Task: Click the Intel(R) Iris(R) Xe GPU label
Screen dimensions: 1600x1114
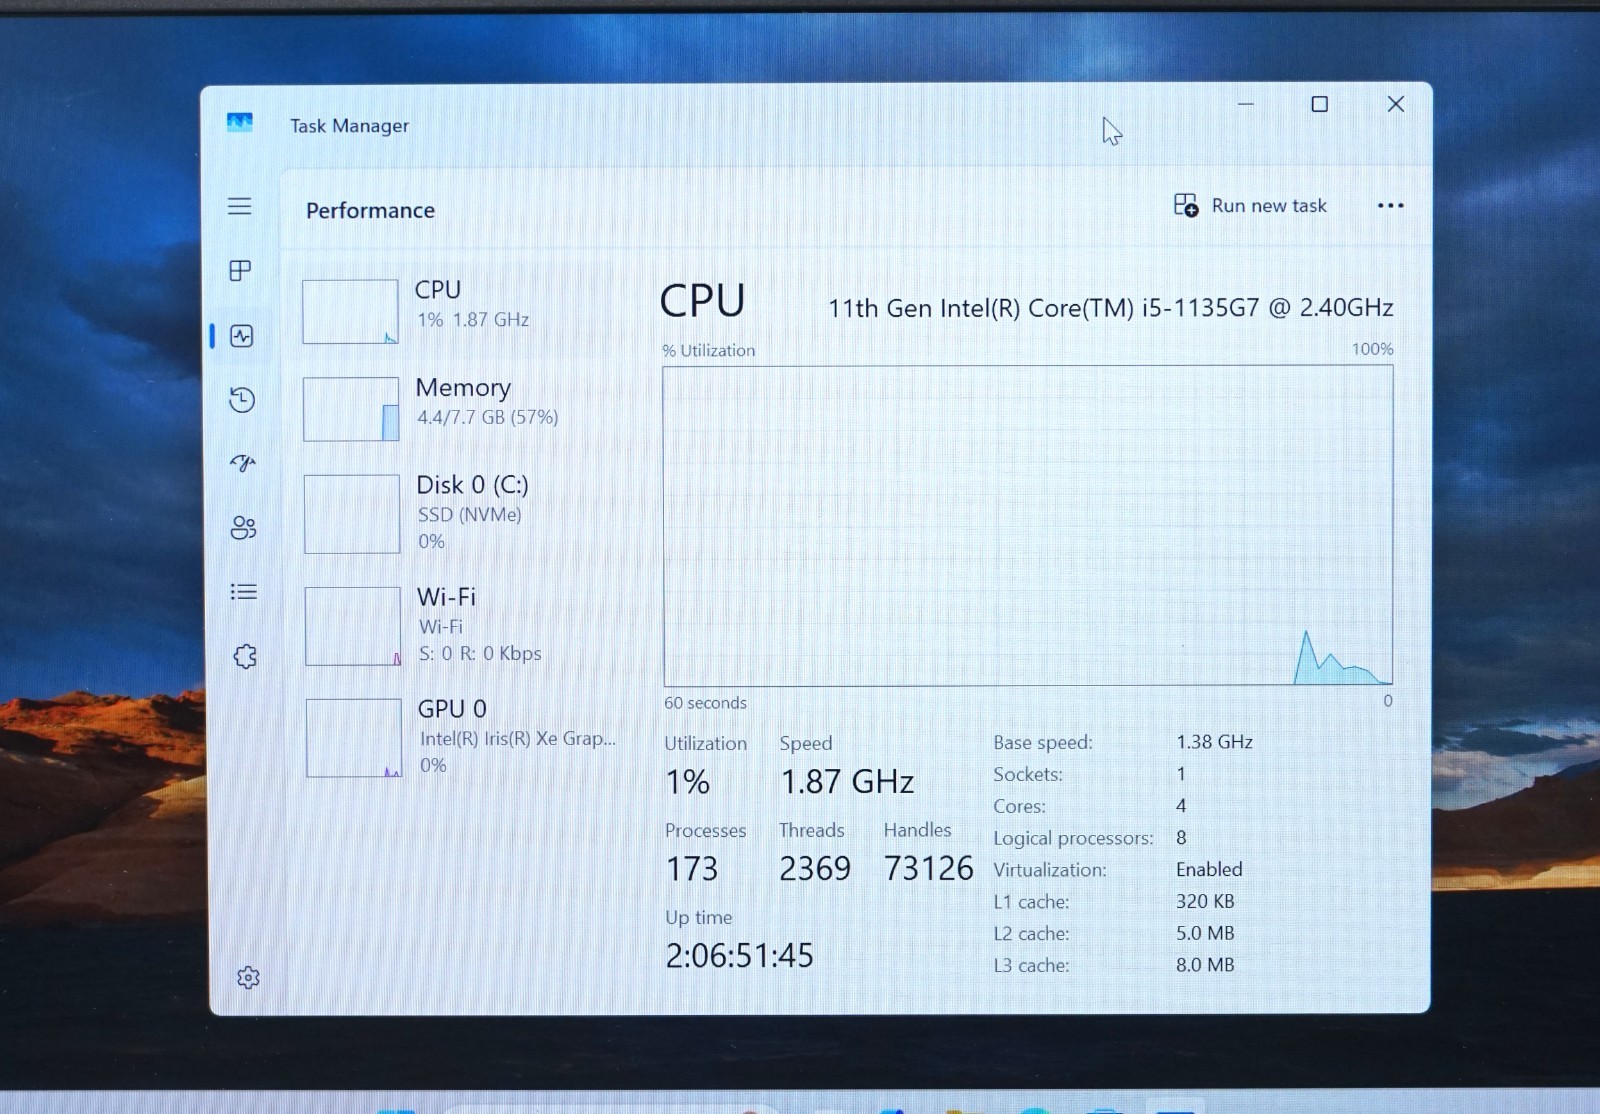Action: 517,738
